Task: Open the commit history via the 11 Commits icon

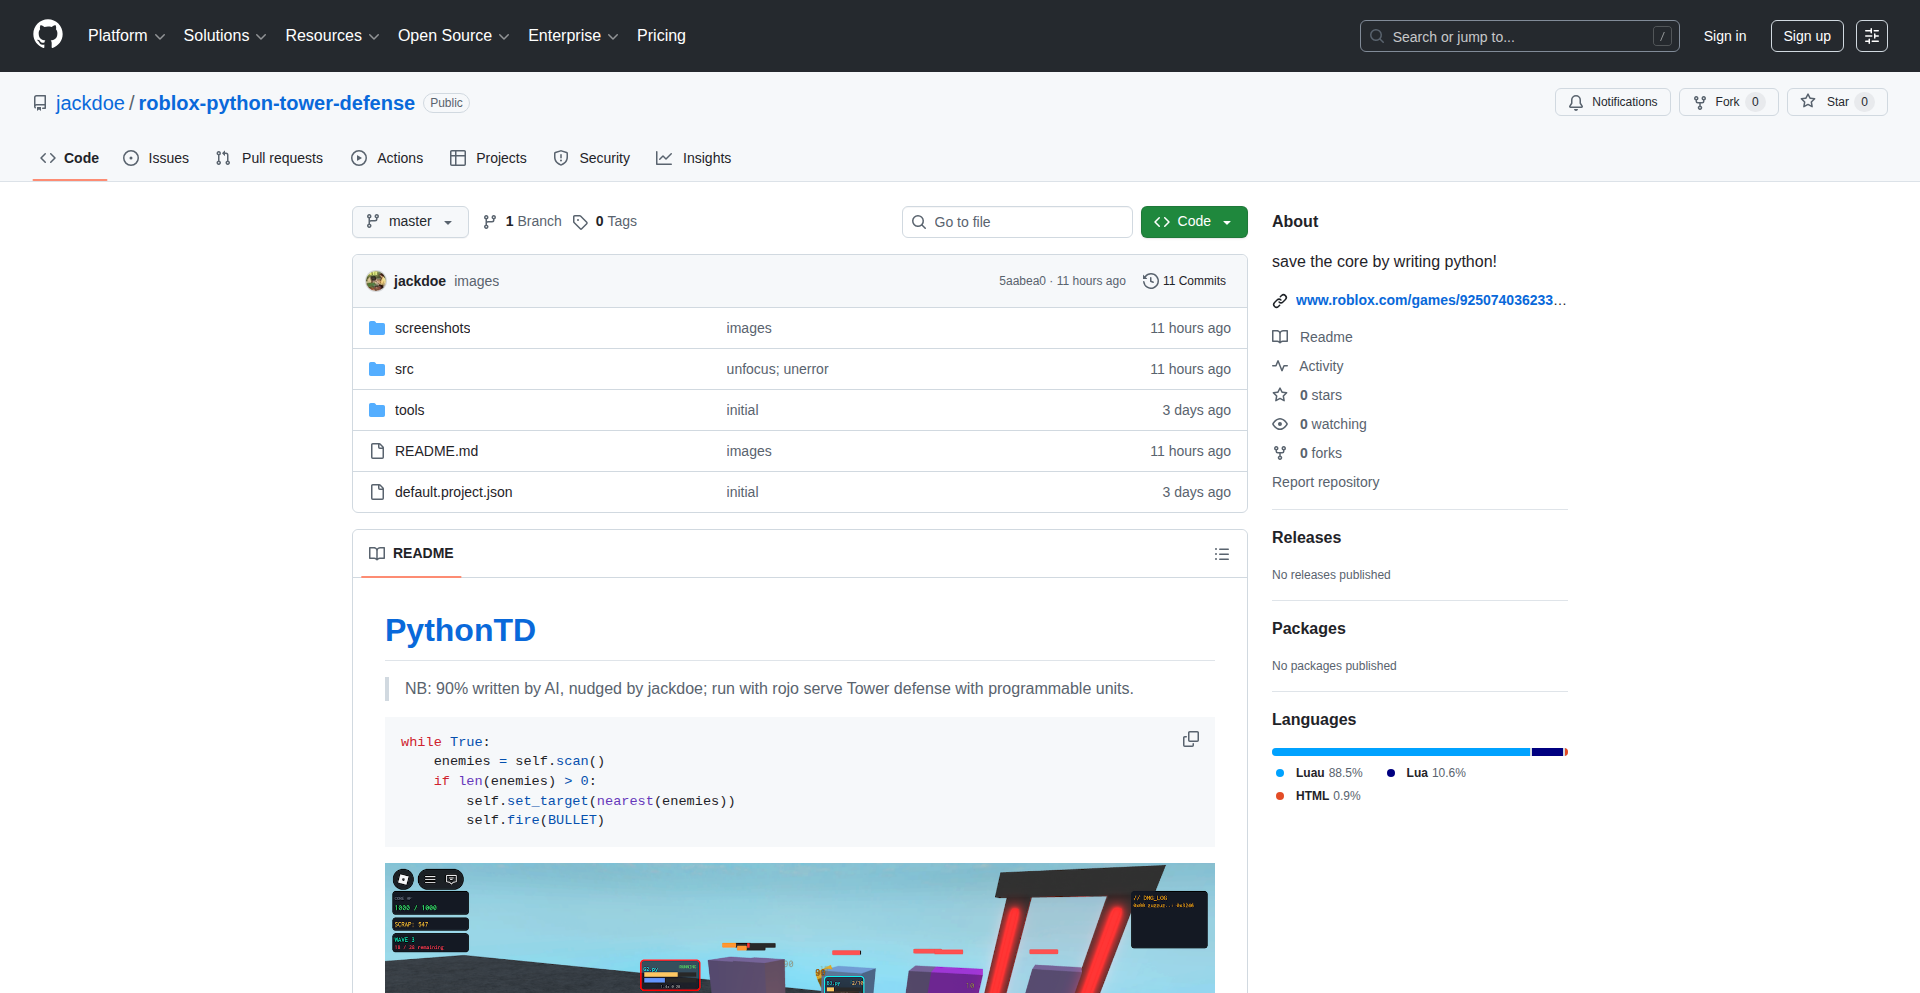Action: (1150, 281)
